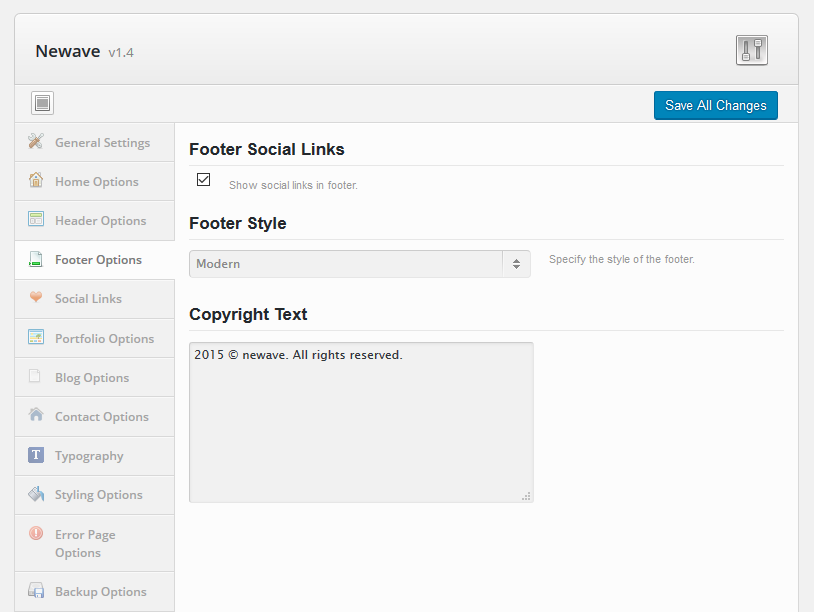
Task: Click the Copyright textarea resize handle
Action: pyautogui.click(x=526, y=496)
